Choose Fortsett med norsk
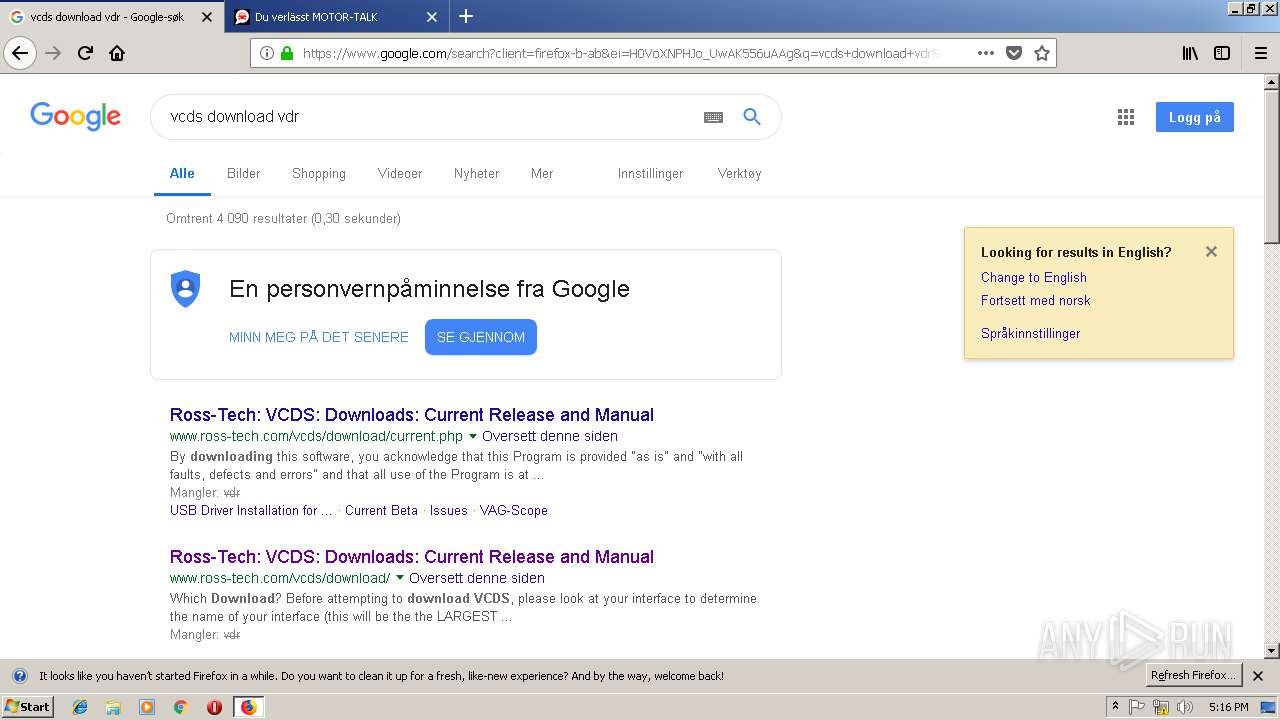The height and width of the screenshot is (720, 1280). [x=1036, y=301]
